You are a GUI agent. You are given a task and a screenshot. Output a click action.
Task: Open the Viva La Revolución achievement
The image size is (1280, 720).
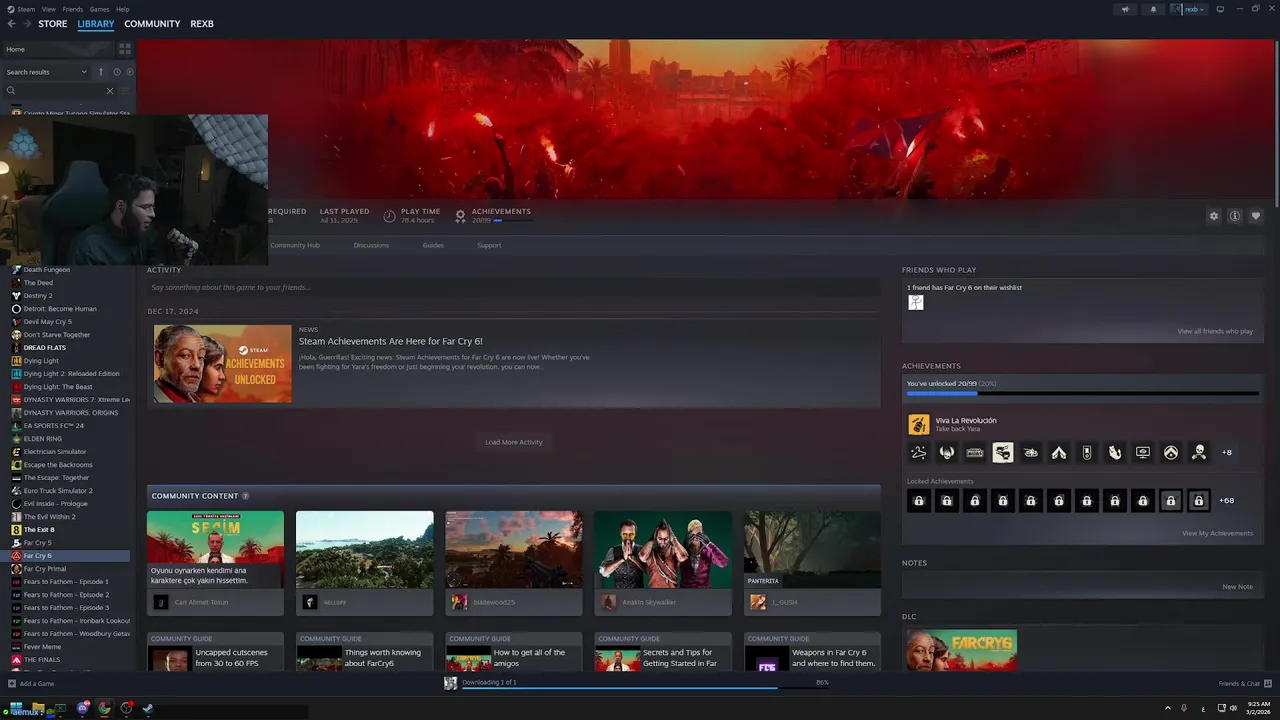(x=966, y=424)
